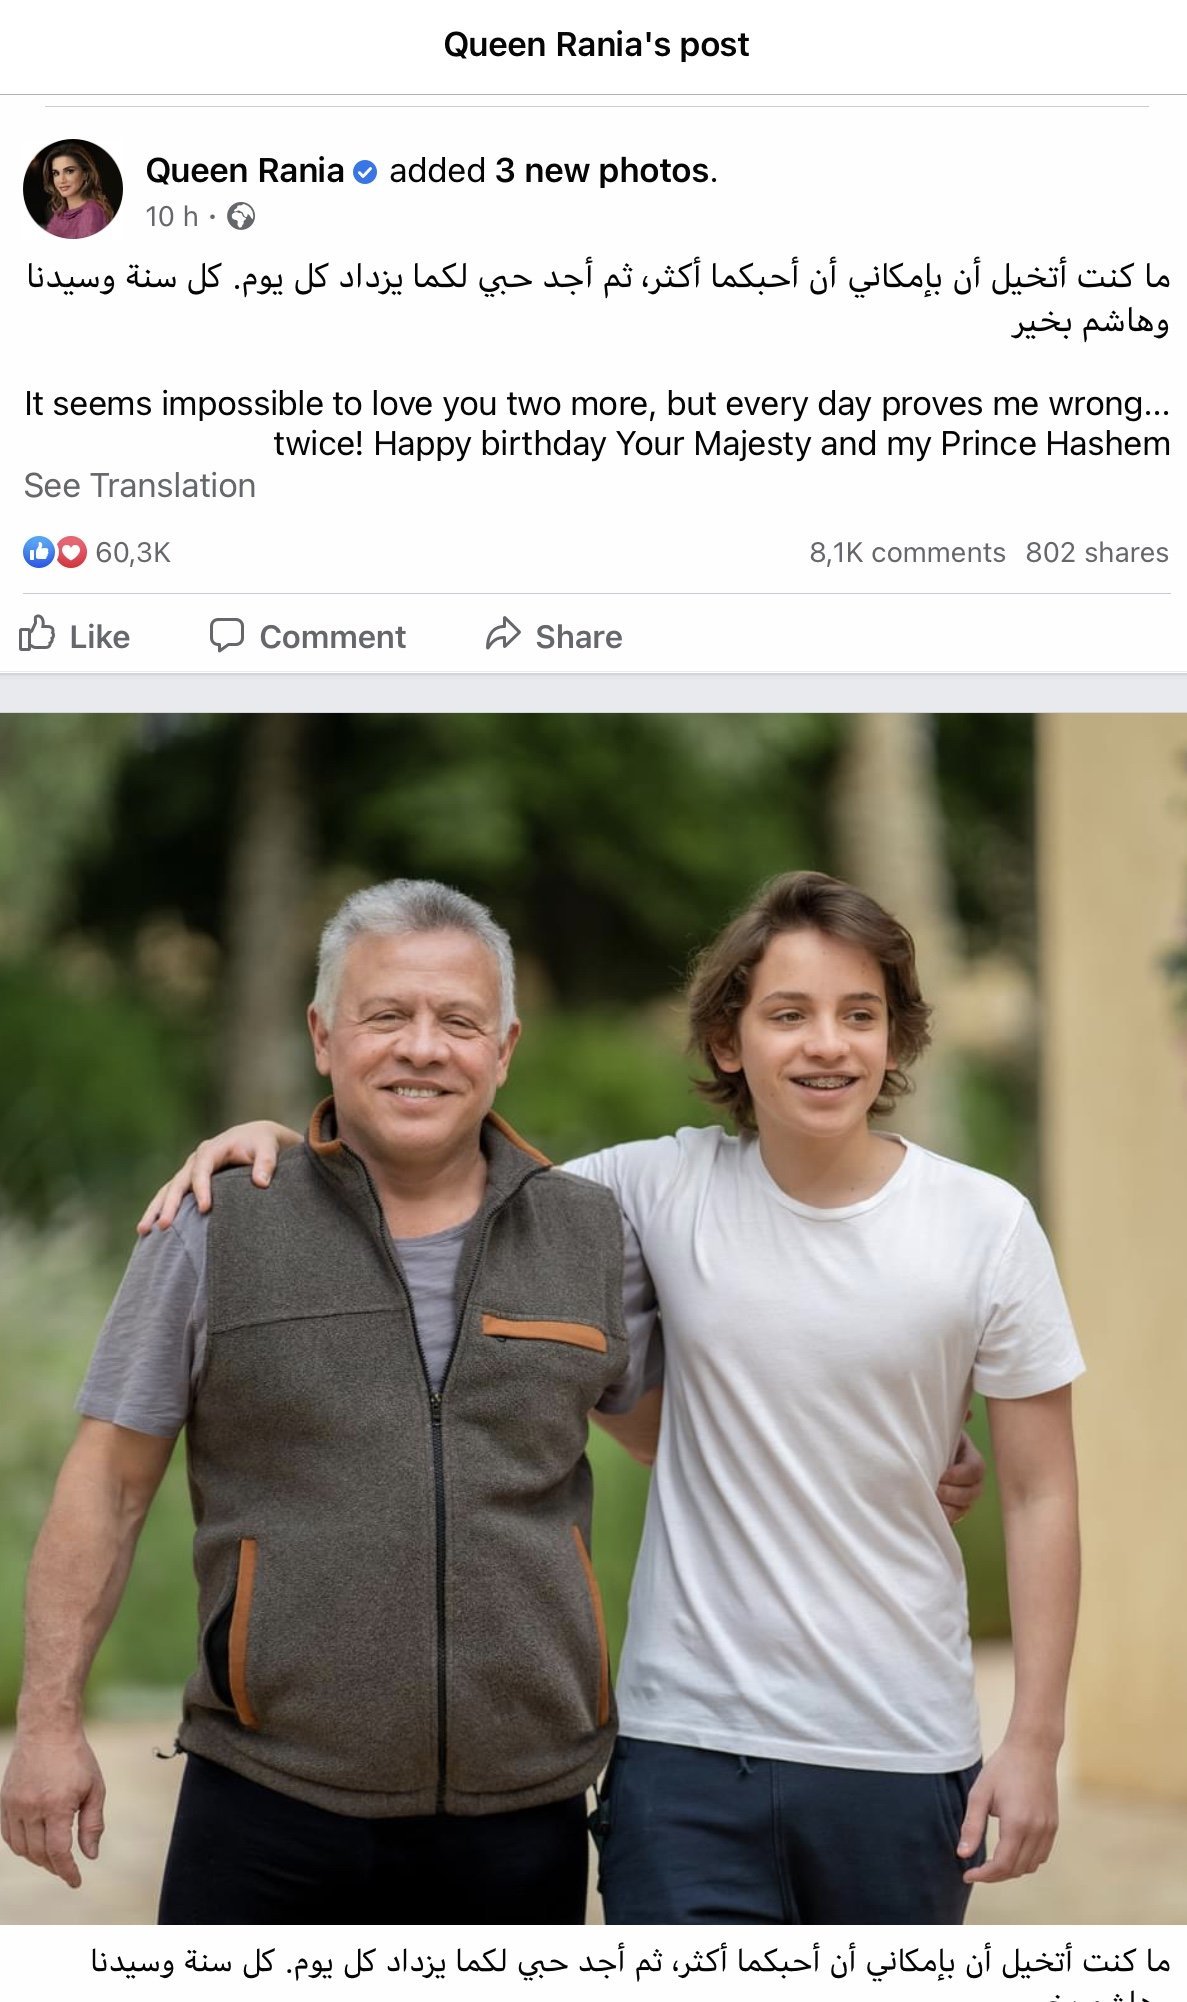Viewport: 1187px width, 2002px height.
Task: Click See Translation link
Action: tap(140, 486)
